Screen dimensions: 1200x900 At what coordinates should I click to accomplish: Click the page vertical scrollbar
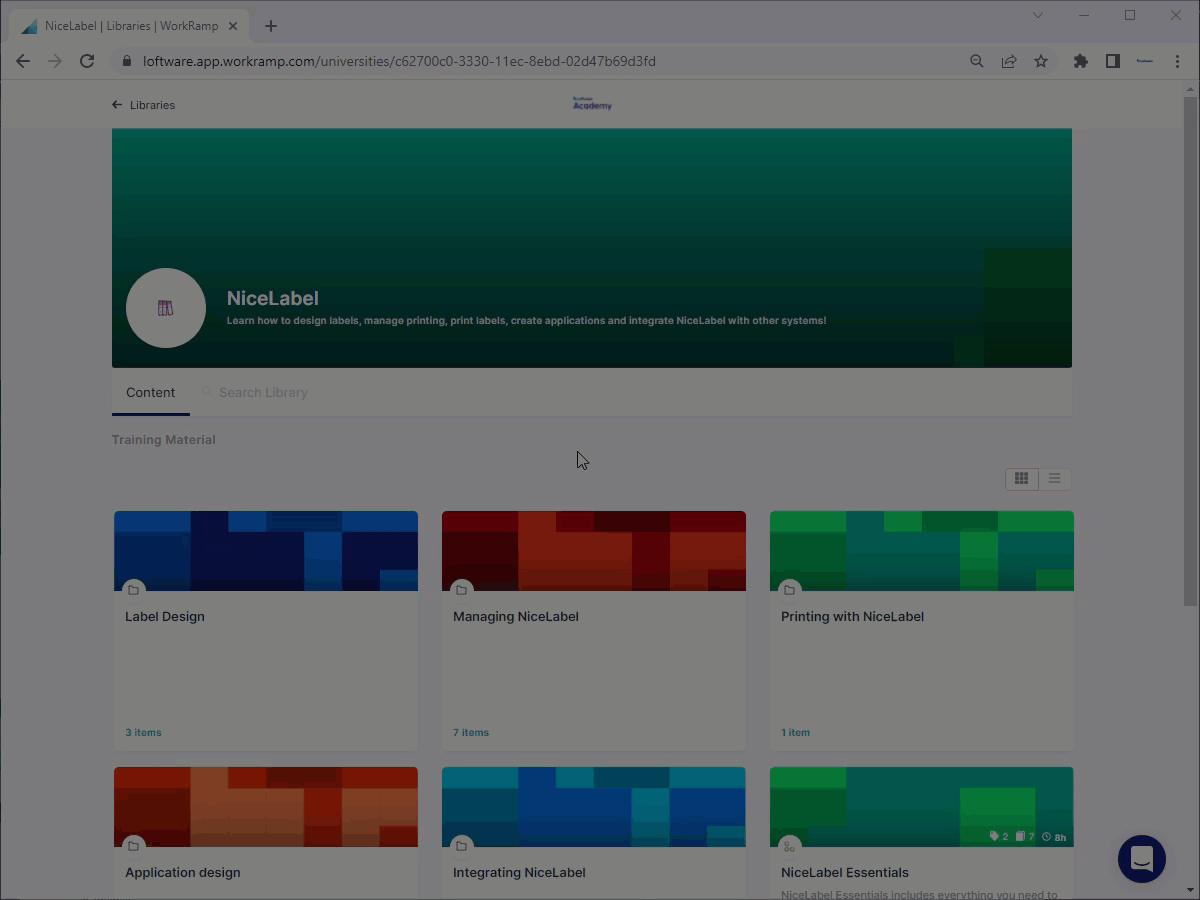coord(1190,350)
